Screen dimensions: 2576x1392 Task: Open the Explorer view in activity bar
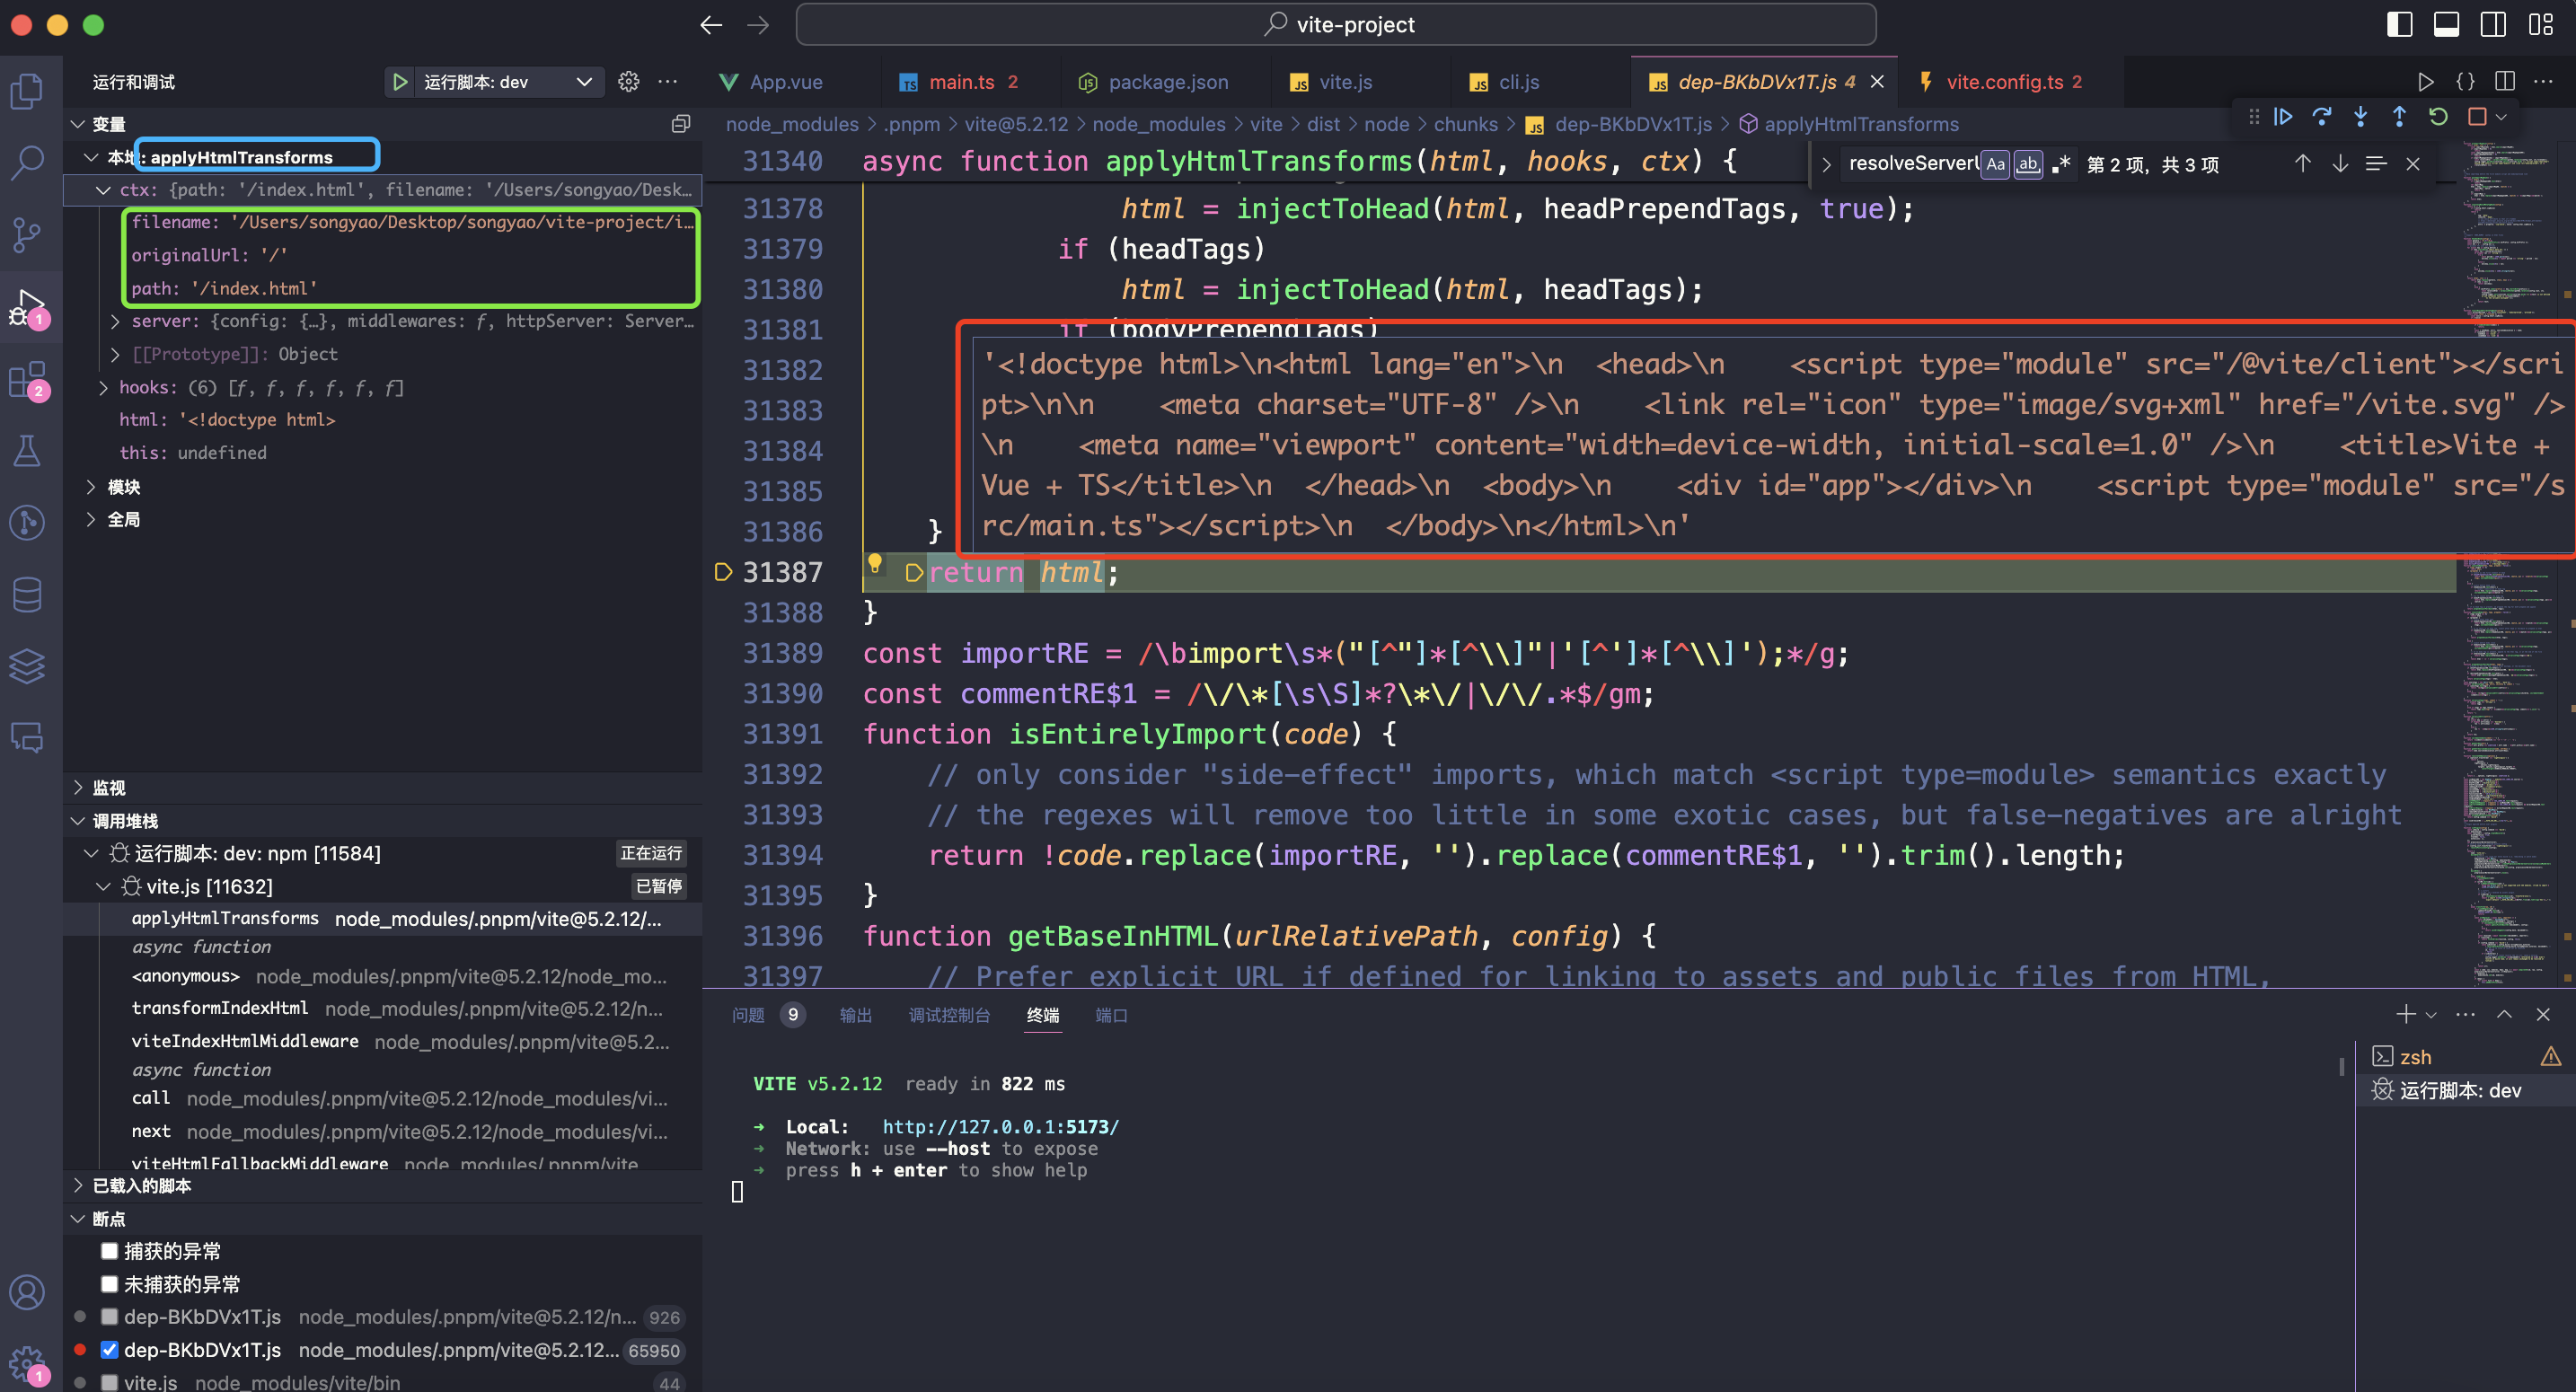(27, 91)
